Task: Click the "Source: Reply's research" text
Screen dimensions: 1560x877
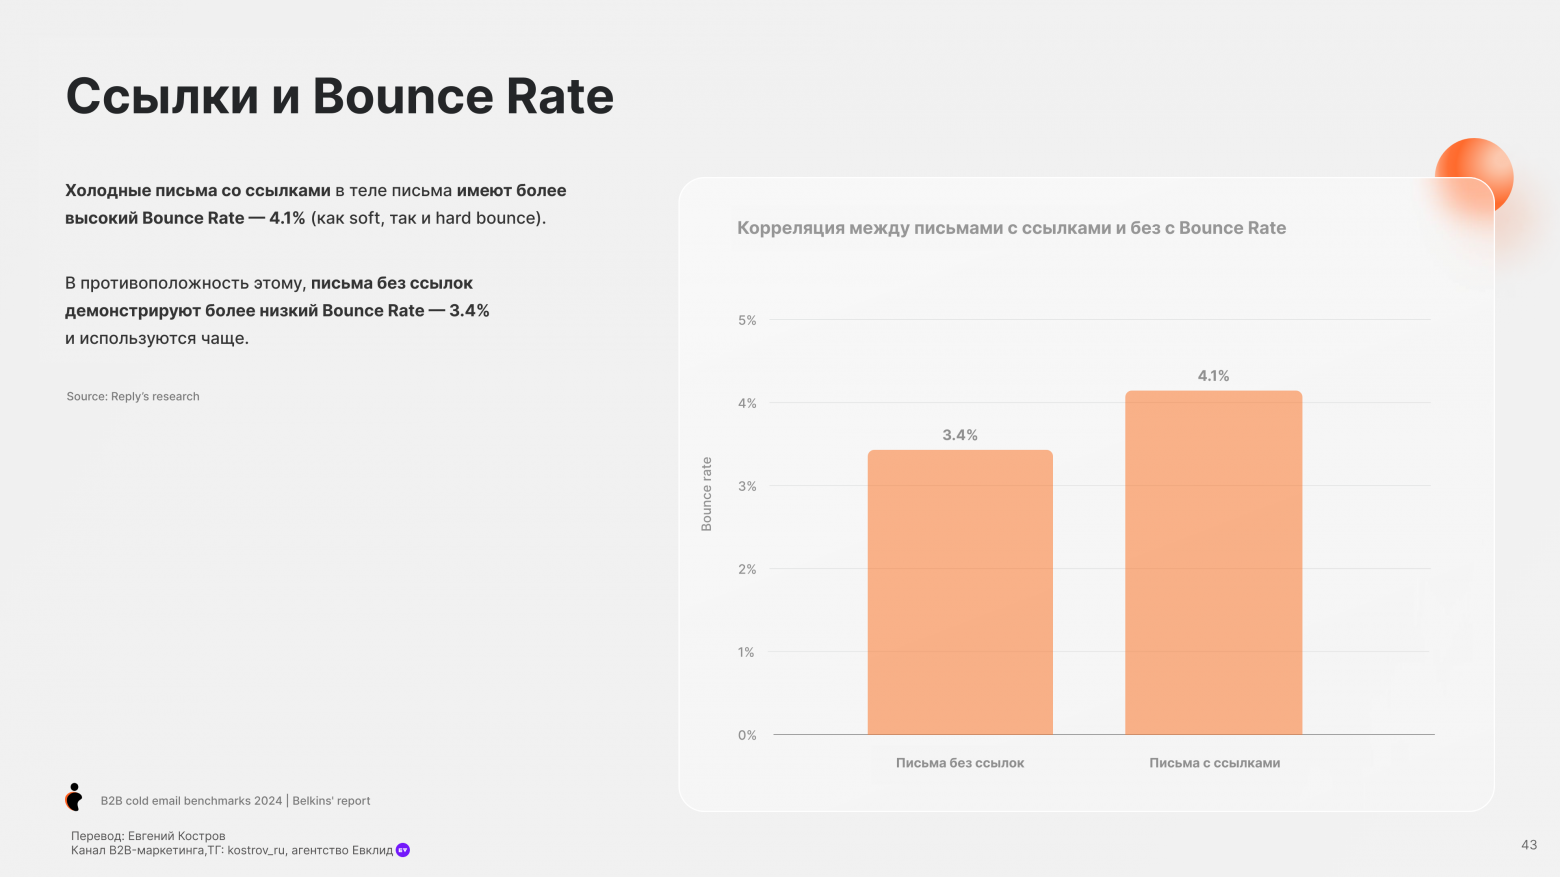Action: pos(133,397)
